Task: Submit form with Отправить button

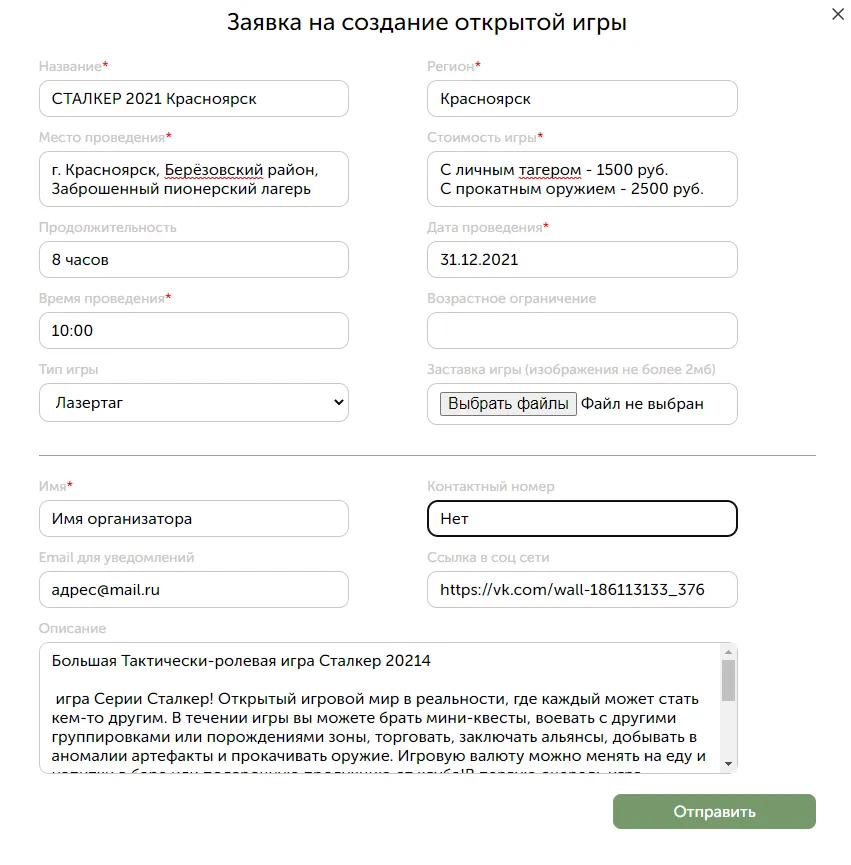Action: [714, 811]
